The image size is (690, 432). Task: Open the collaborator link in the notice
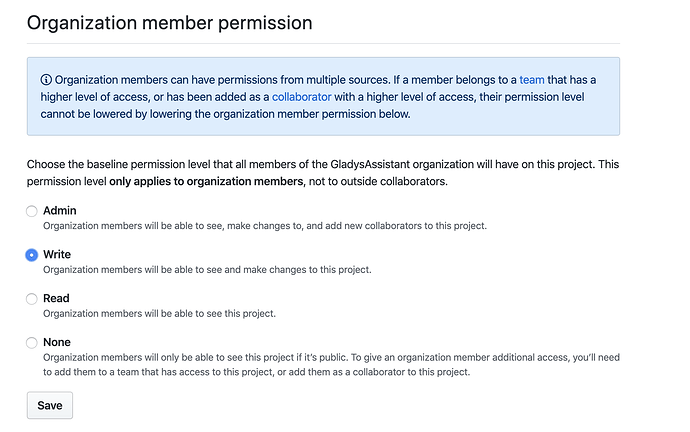point(301,97)
